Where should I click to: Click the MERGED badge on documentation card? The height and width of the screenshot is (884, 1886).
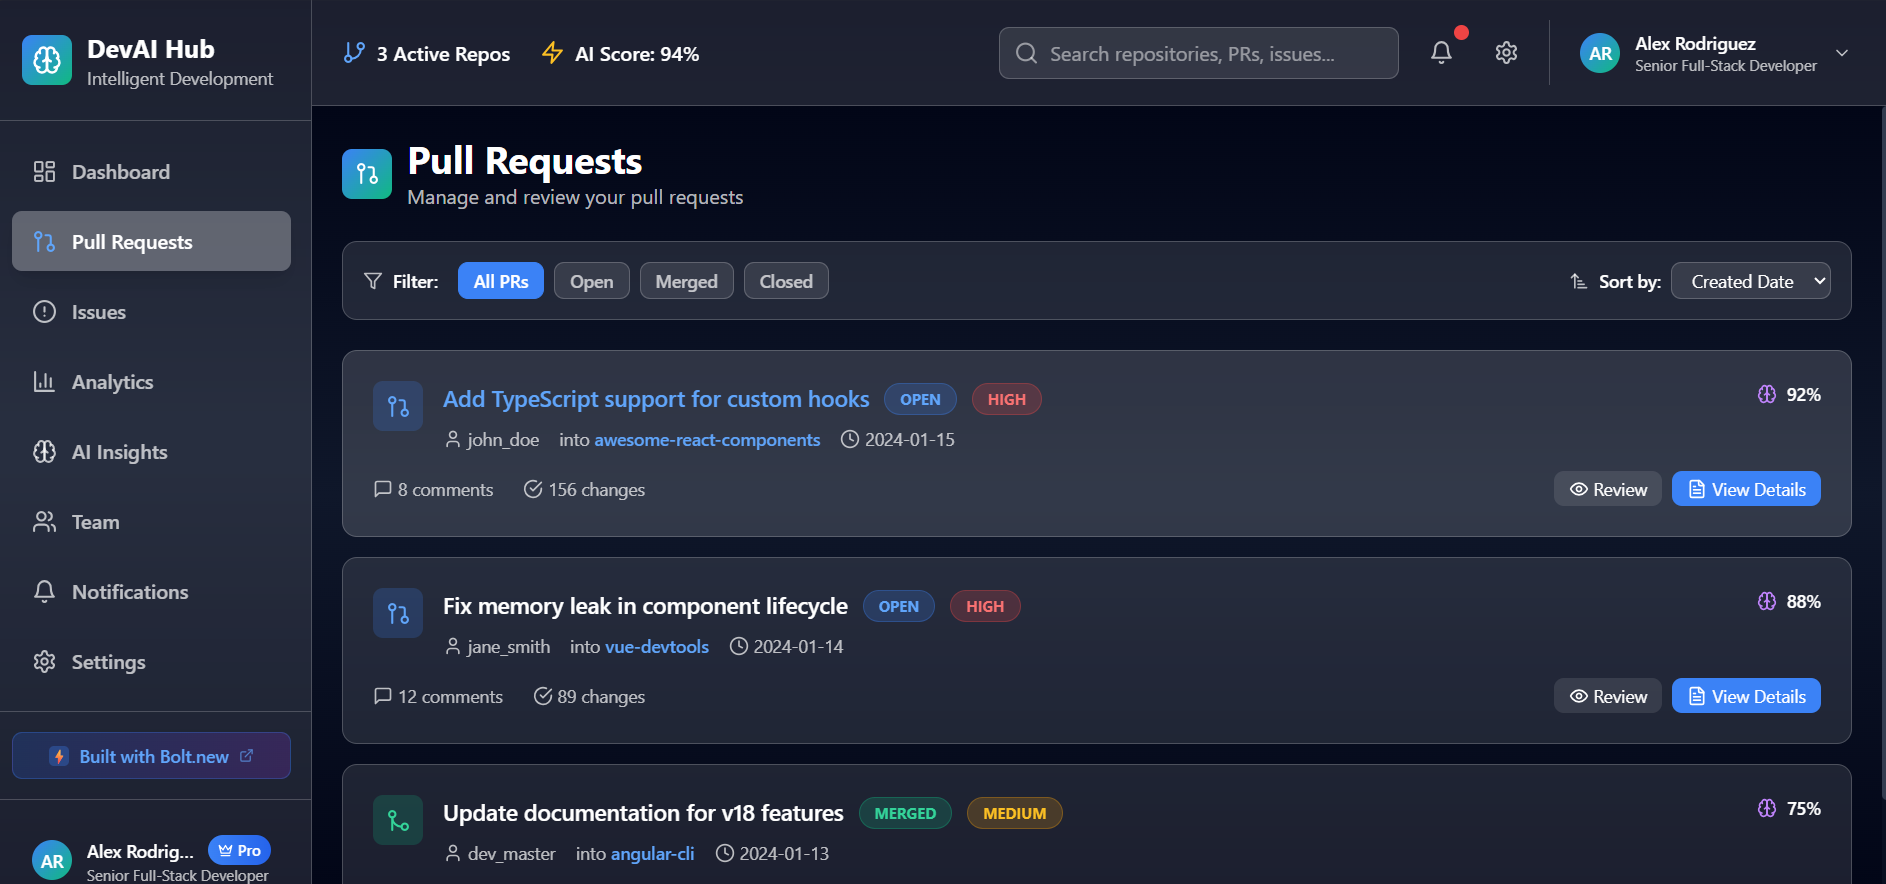pyautogui.click(x=905, y=813)
